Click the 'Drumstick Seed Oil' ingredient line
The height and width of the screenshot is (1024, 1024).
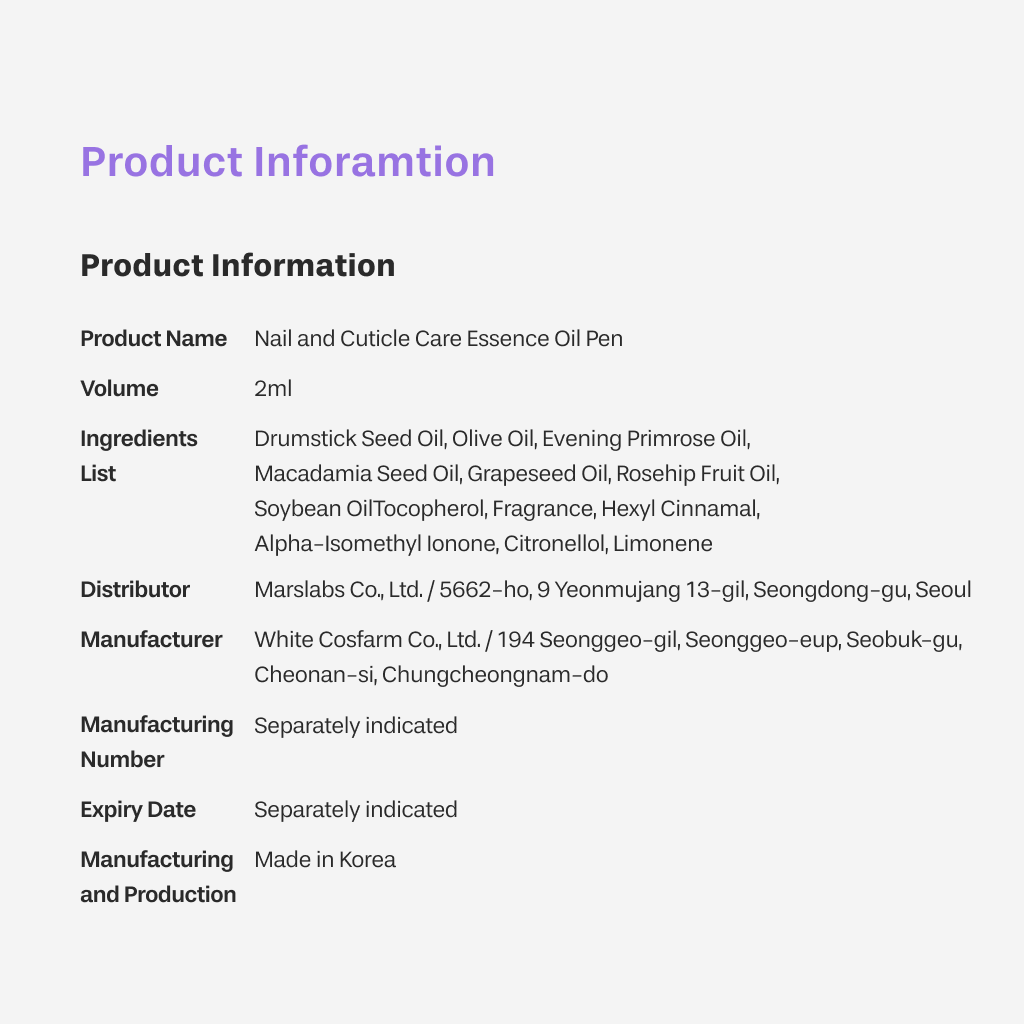click(x=502, y=439)
